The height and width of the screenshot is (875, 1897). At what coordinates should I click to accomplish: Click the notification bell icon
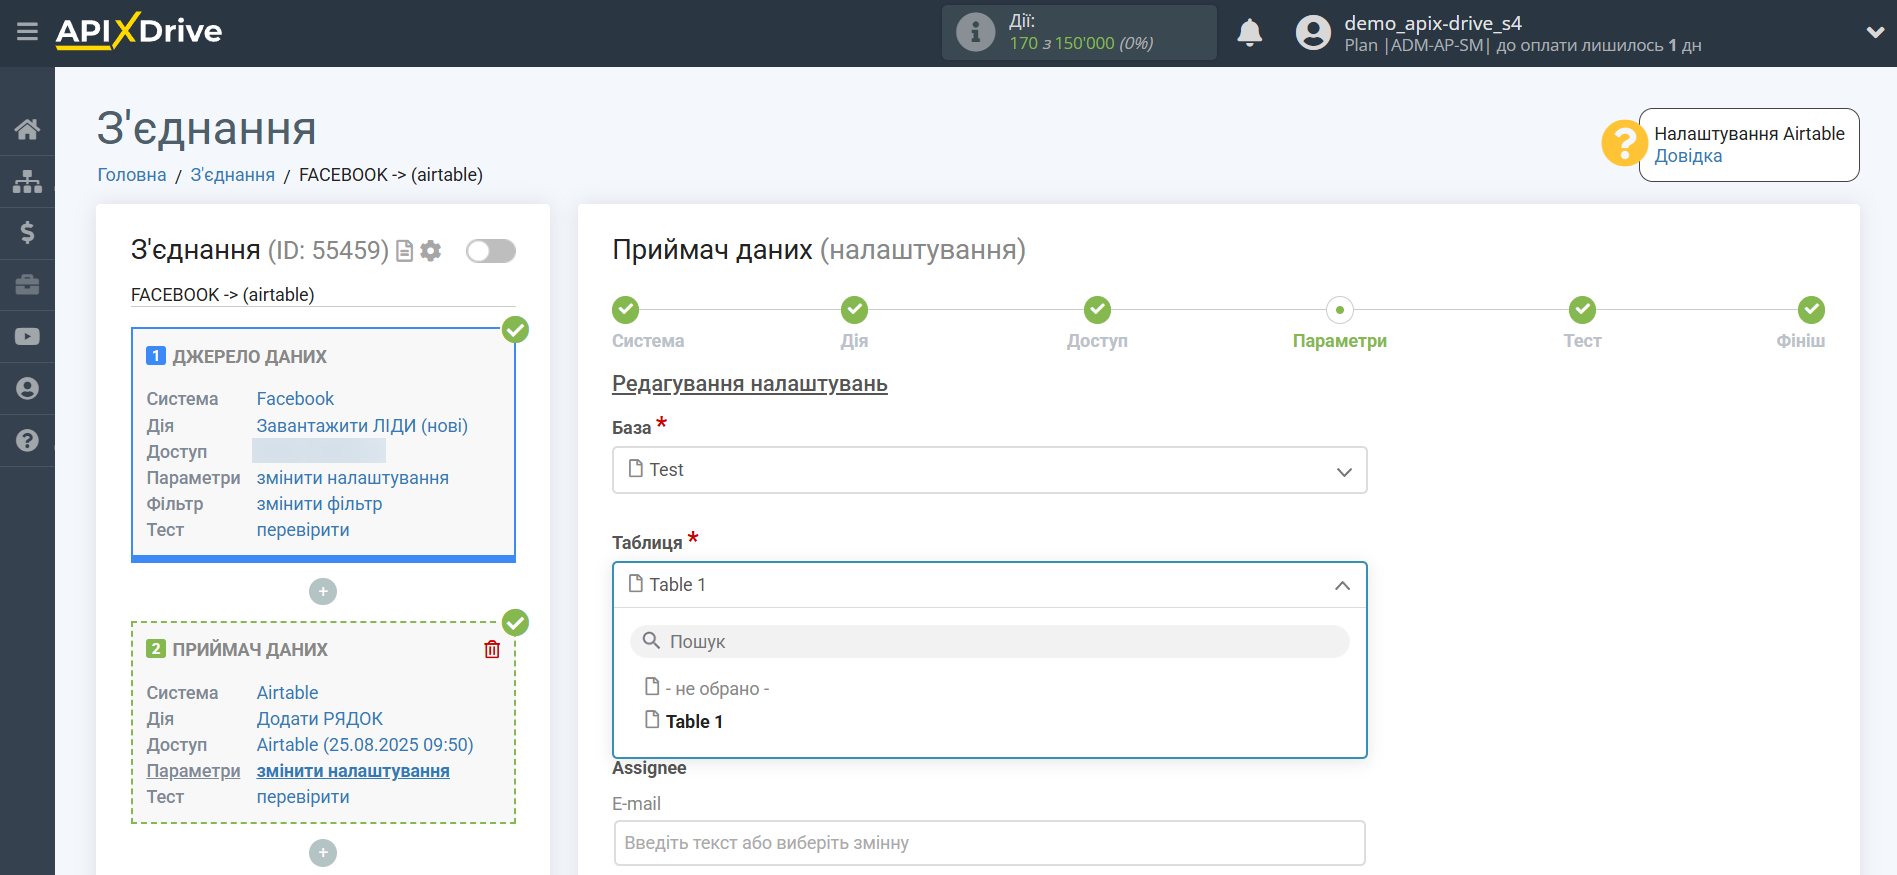1249,33
